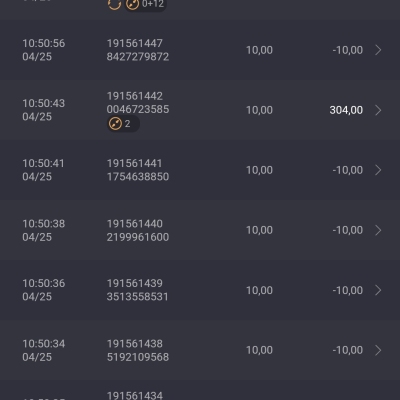The height and width of the screenshot is (400, 400).
Task: Open chevron for the 10:50:41 bet row
Action: click(x=378, y=170)
